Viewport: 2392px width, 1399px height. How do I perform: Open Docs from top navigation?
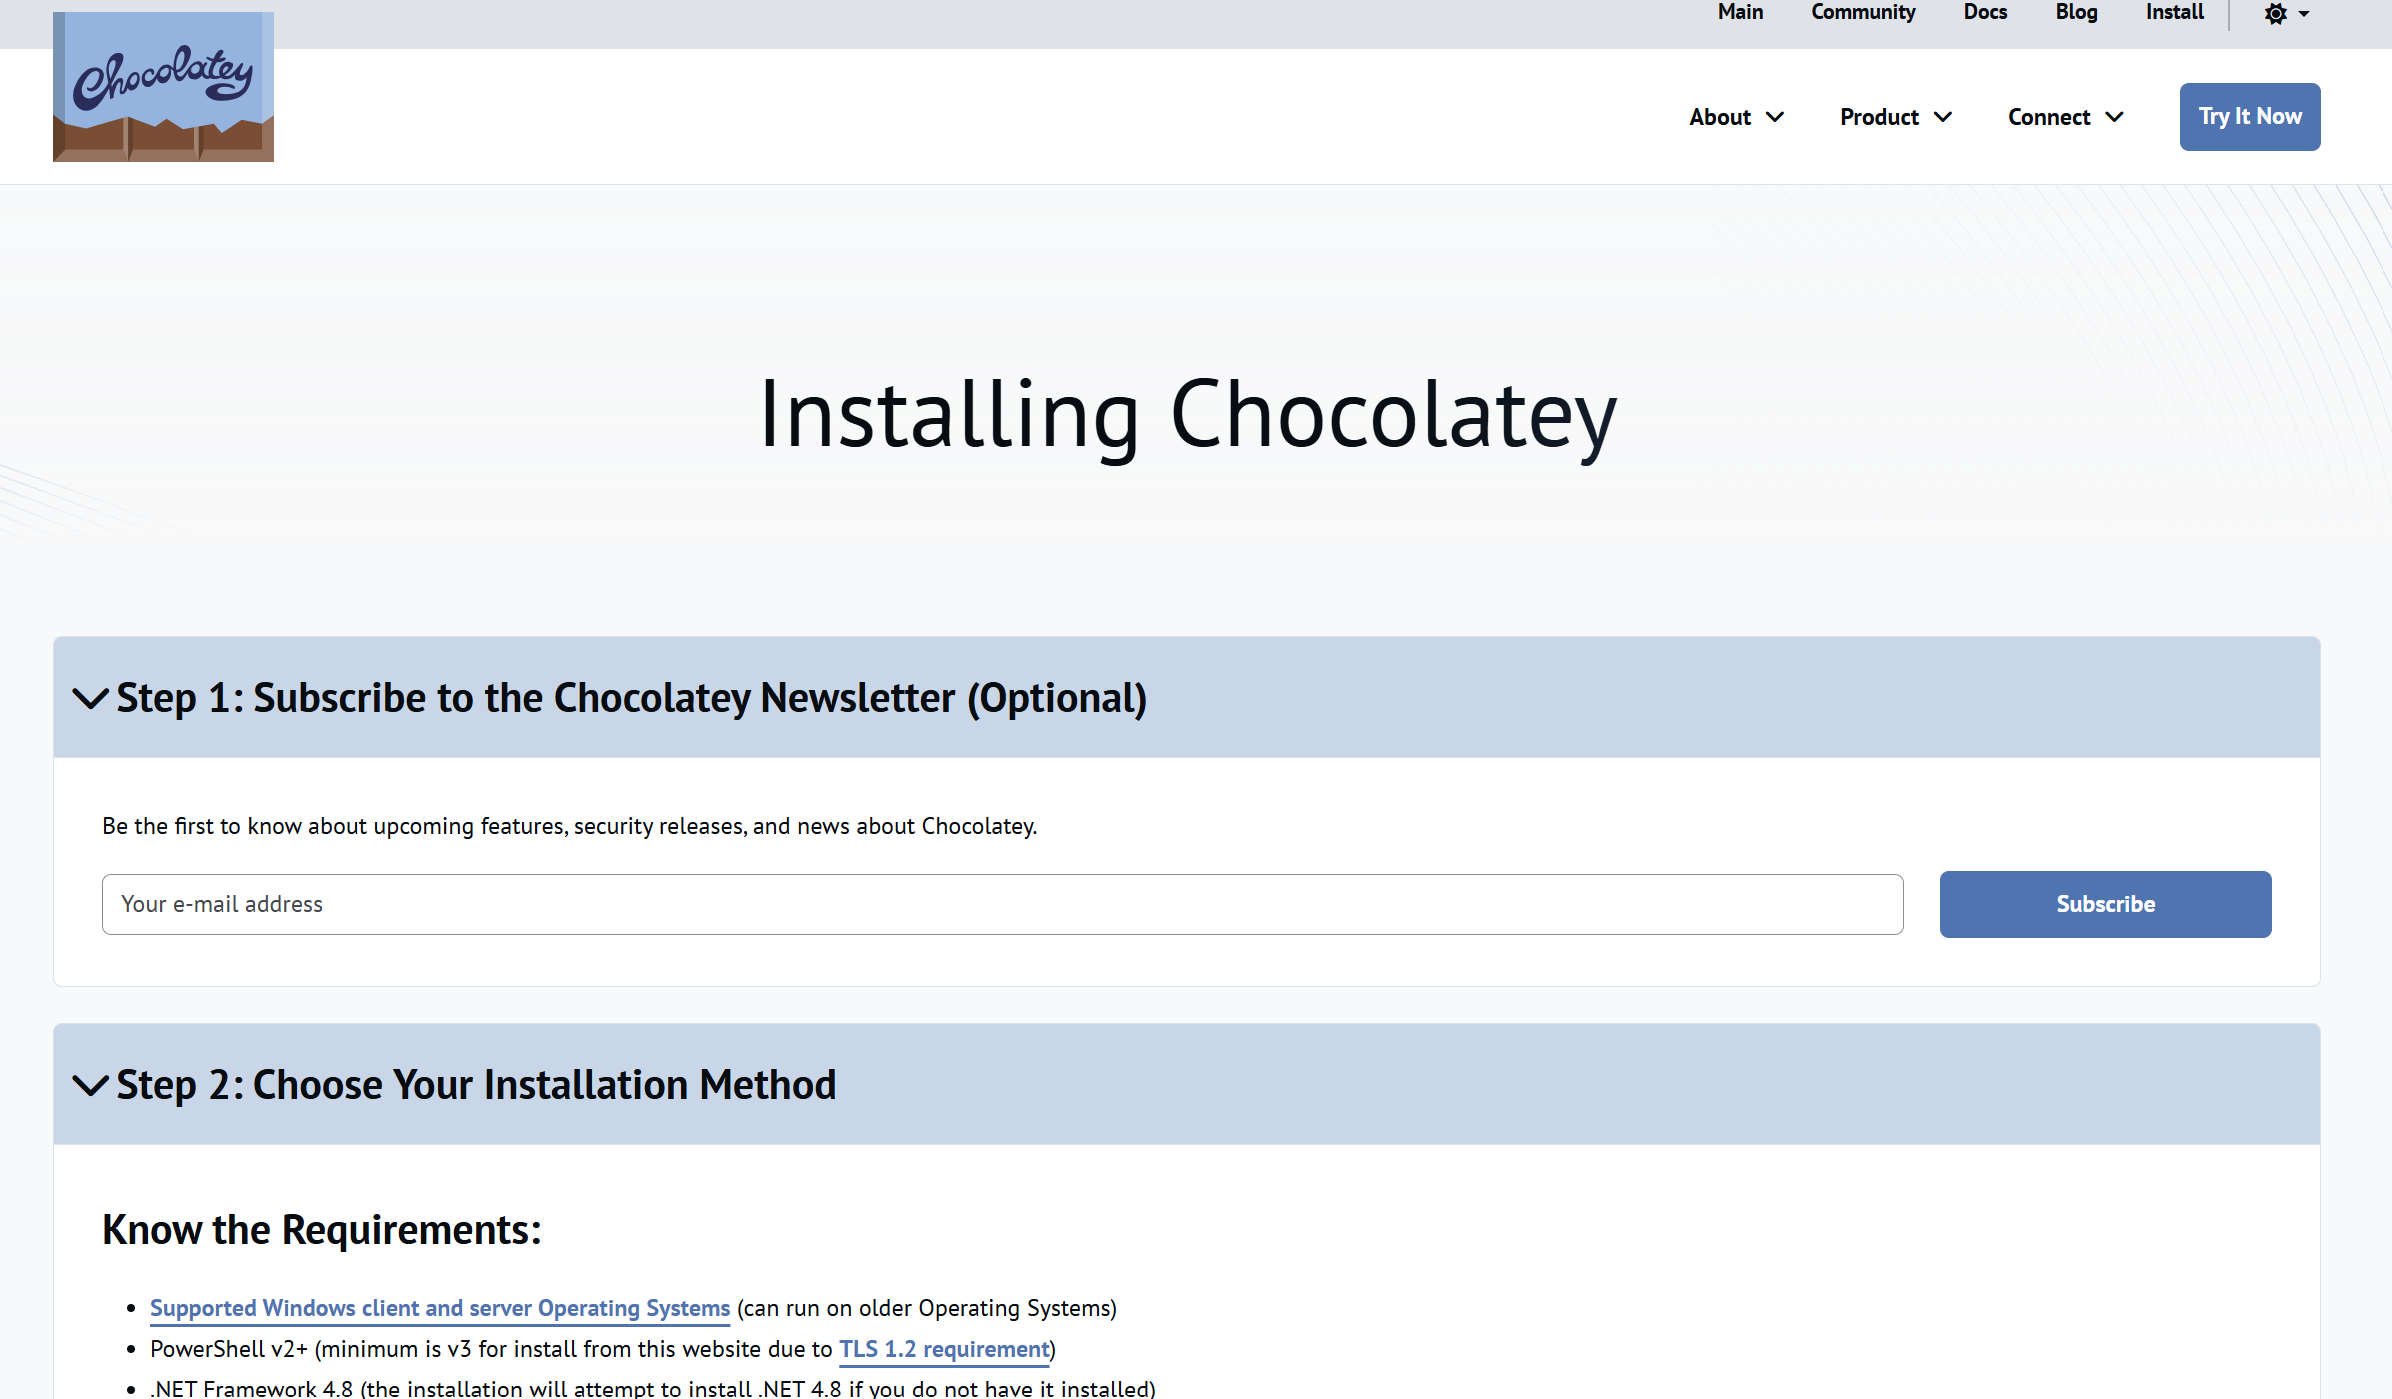[x=1985, y=12]
